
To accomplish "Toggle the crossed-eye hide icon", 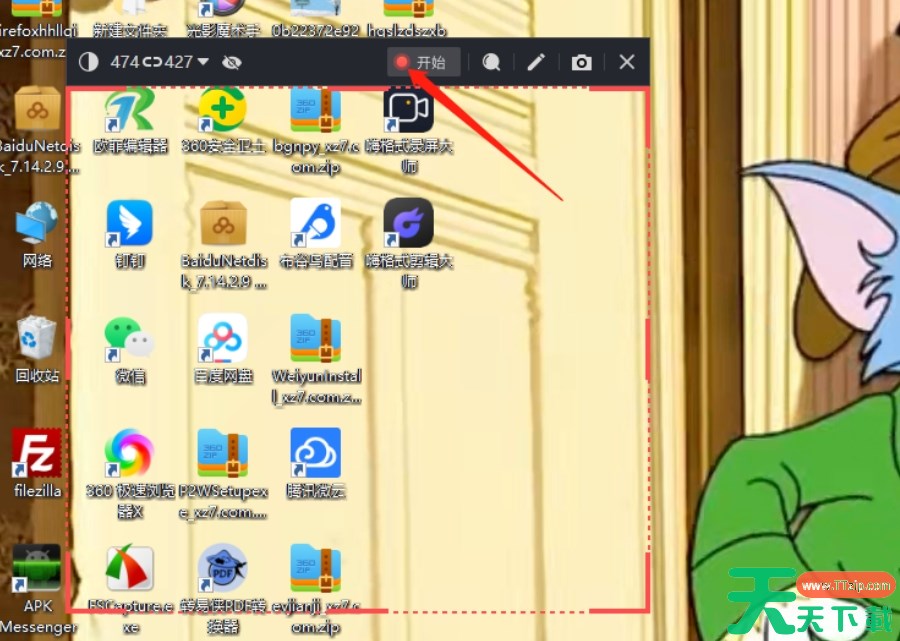I will coord(232,62).
